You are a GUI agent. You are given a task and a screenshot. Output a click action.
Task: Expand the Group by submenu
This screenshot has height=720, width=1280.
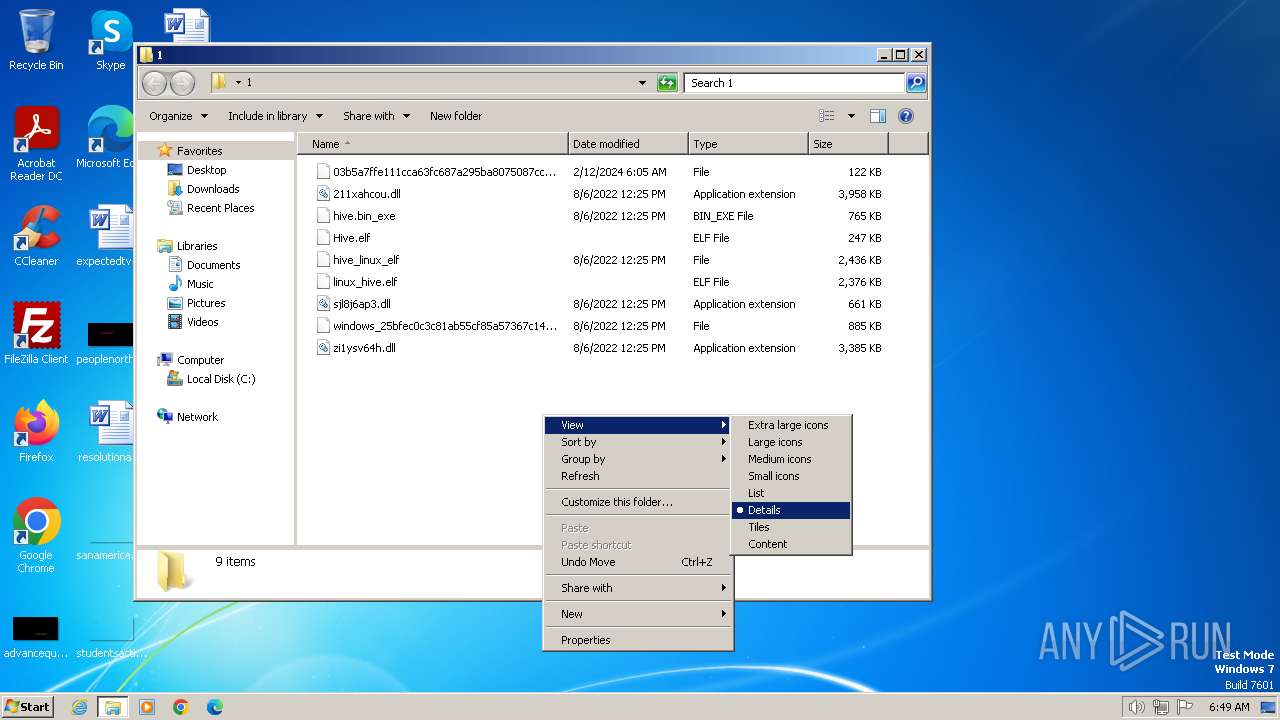coord(638,459)
